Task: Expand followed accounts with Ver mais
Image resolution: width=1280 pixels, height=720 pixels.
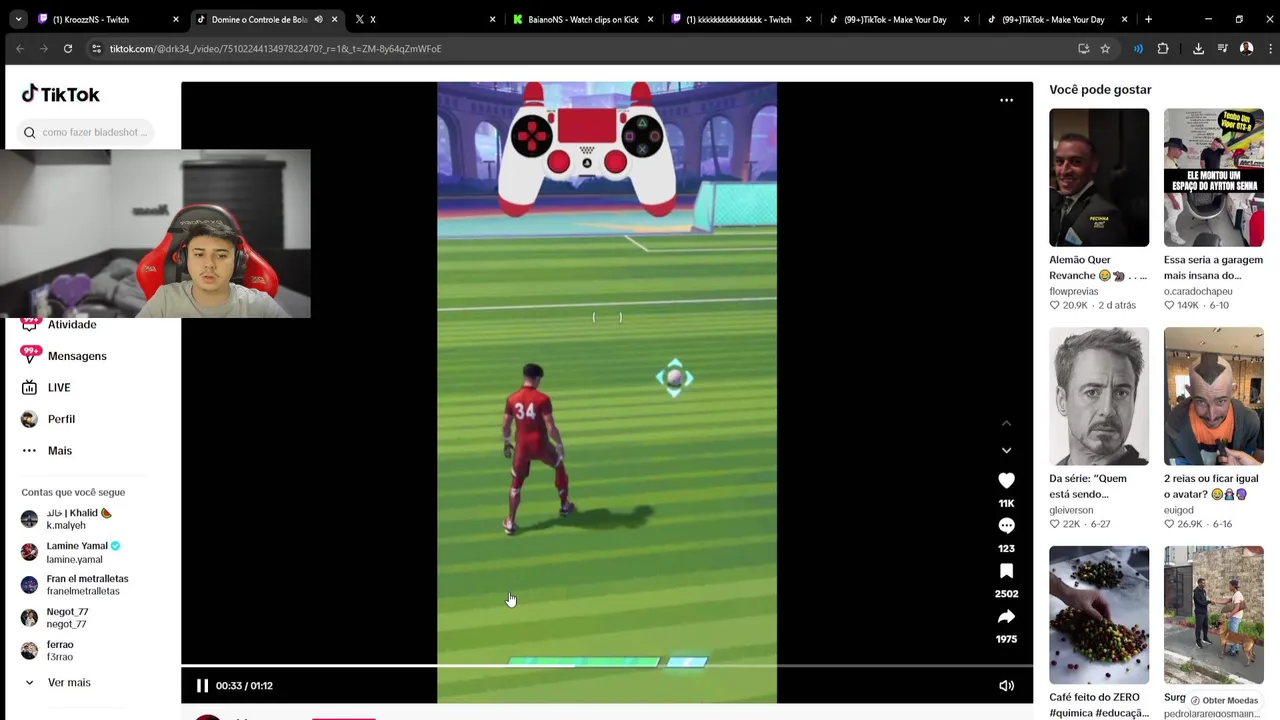Action: tap(69, 682)
